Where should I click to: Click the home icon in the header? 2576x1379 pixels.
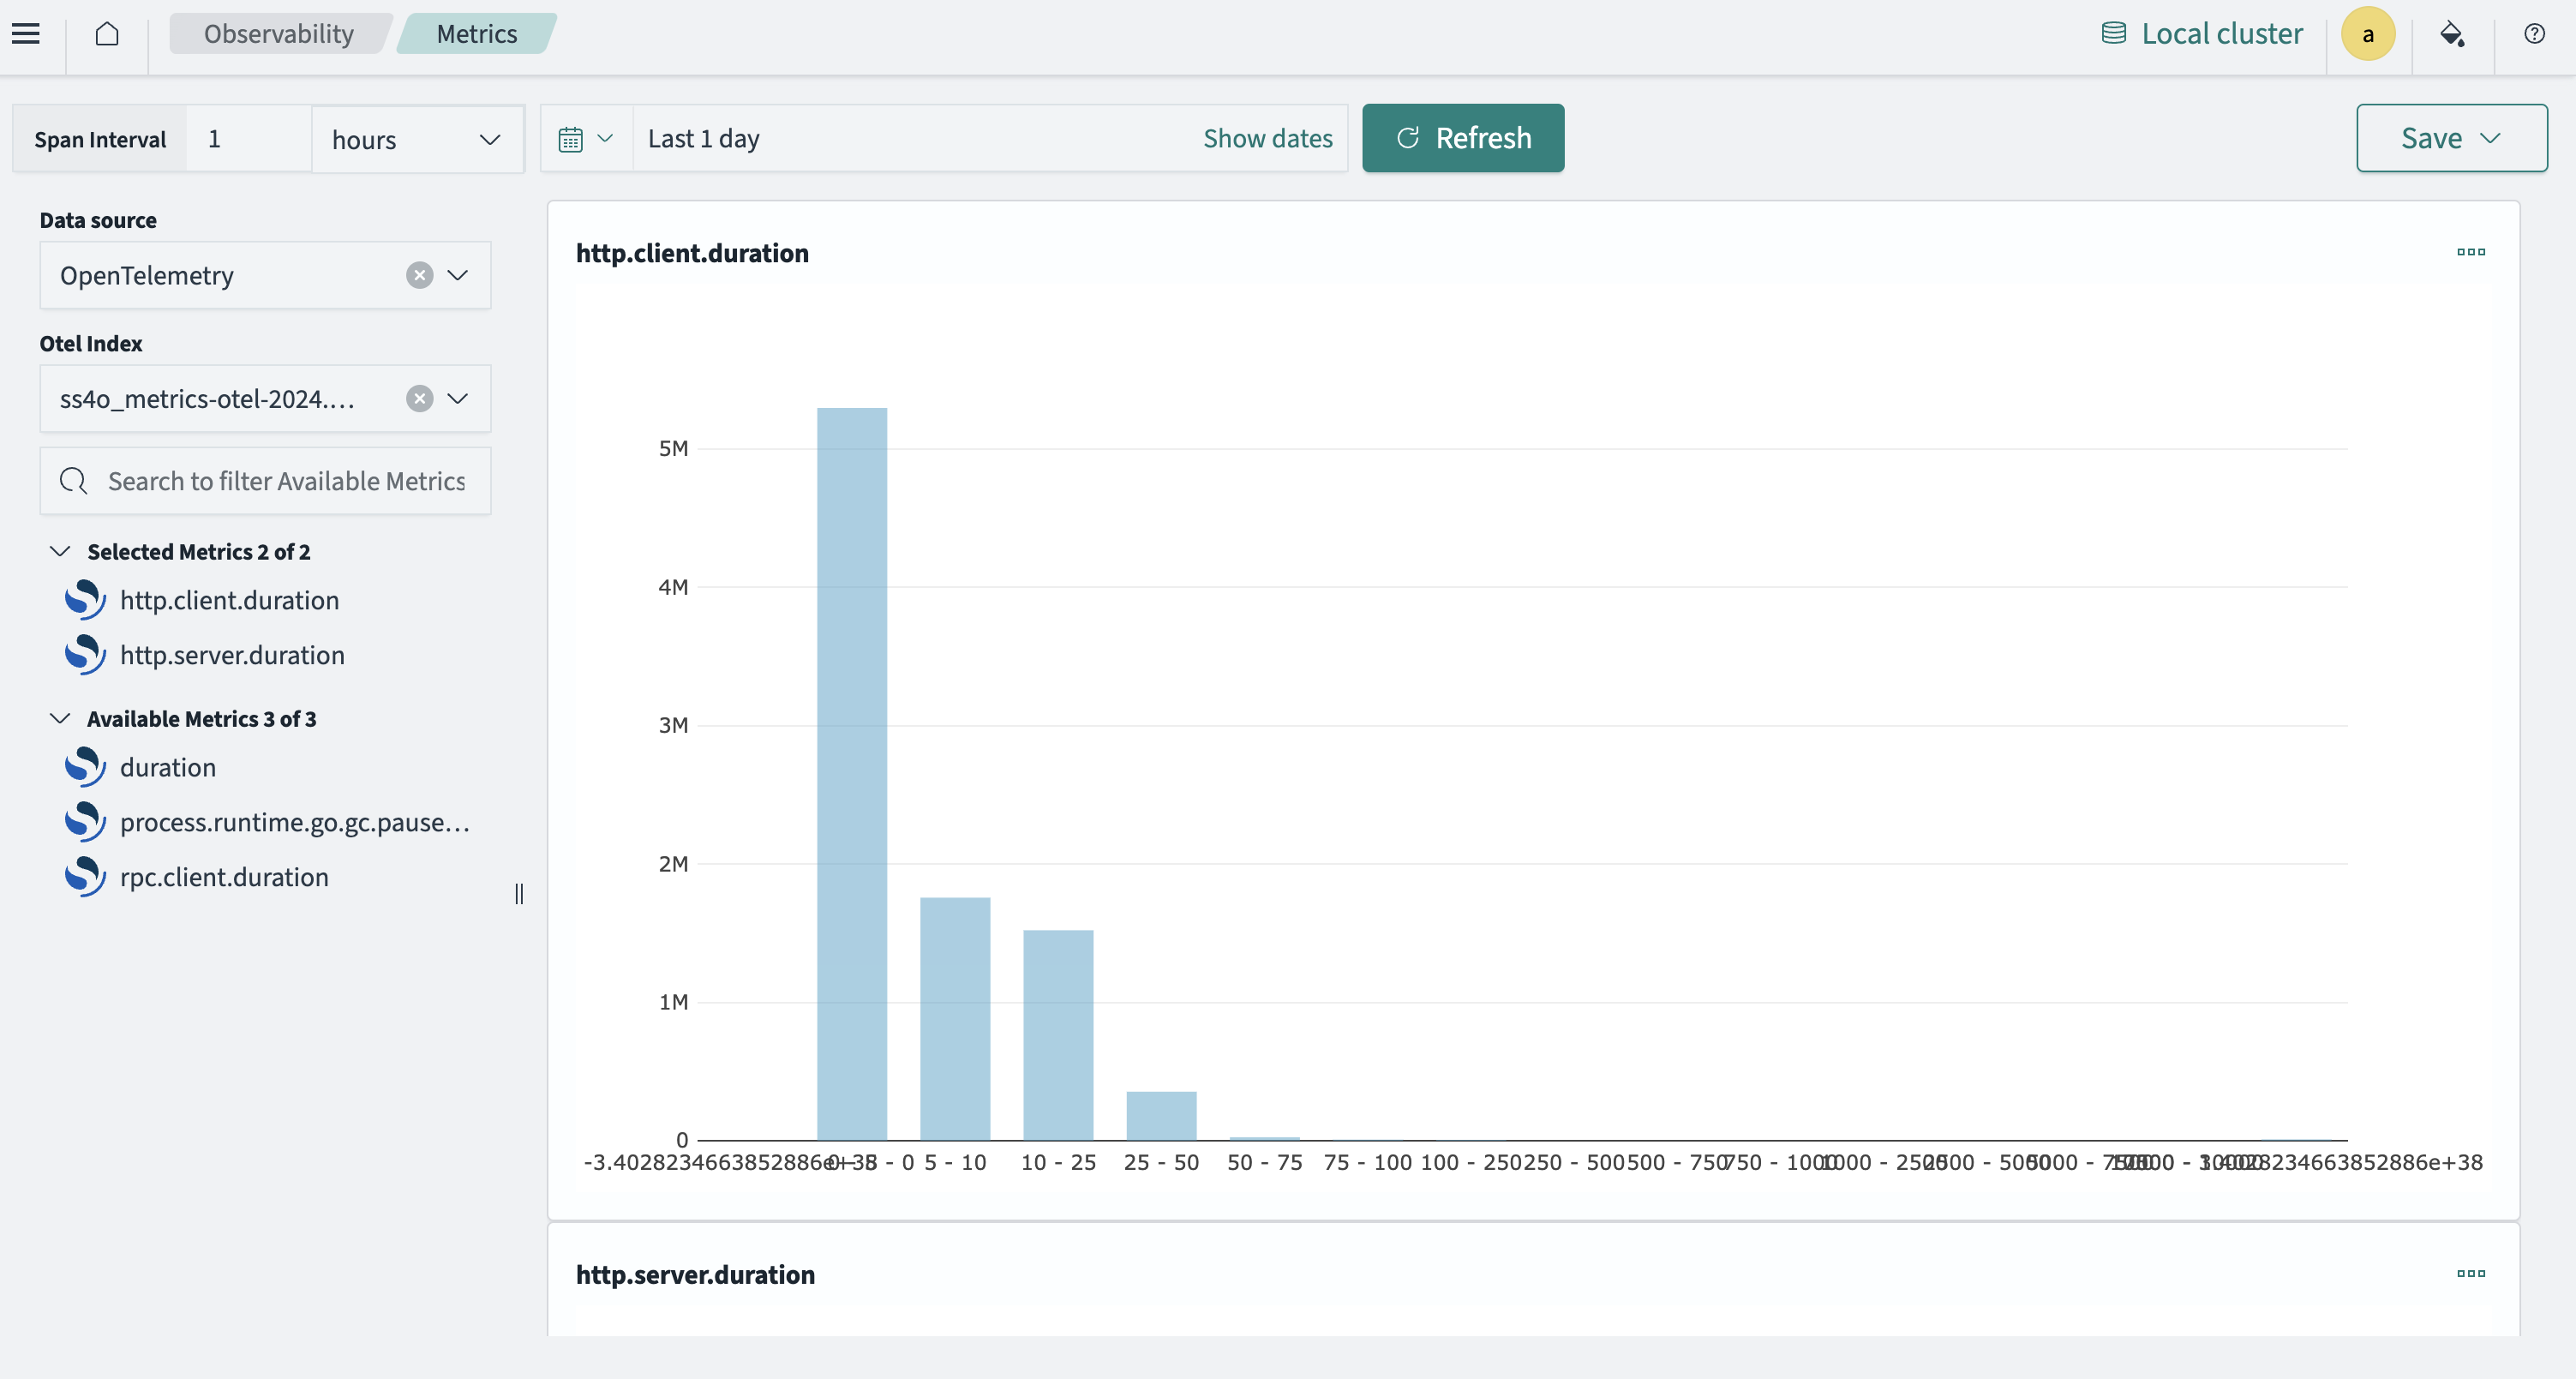pos(107,33)
